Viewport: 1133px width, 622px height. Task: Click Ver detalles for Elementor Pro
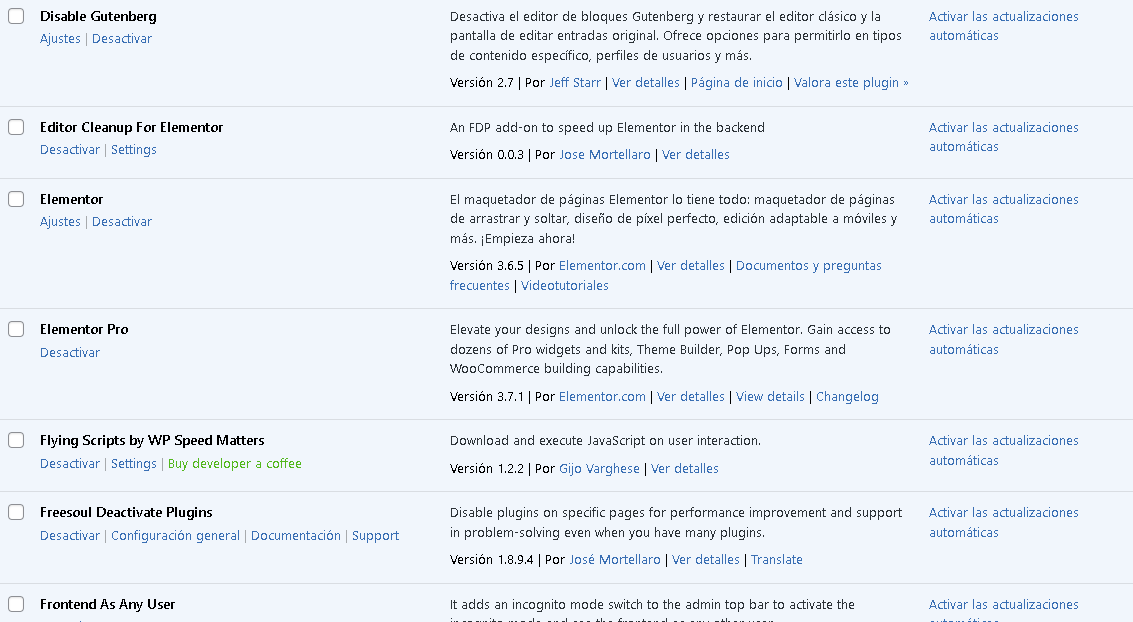click(x=691, y=397)
